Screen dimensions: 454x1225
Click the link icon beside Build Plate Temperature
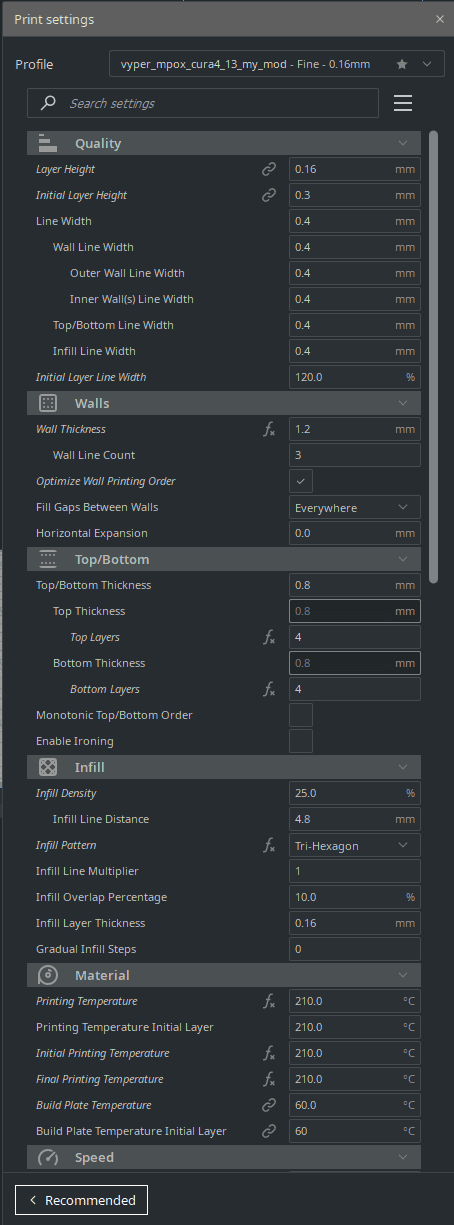click(268, 1105)
